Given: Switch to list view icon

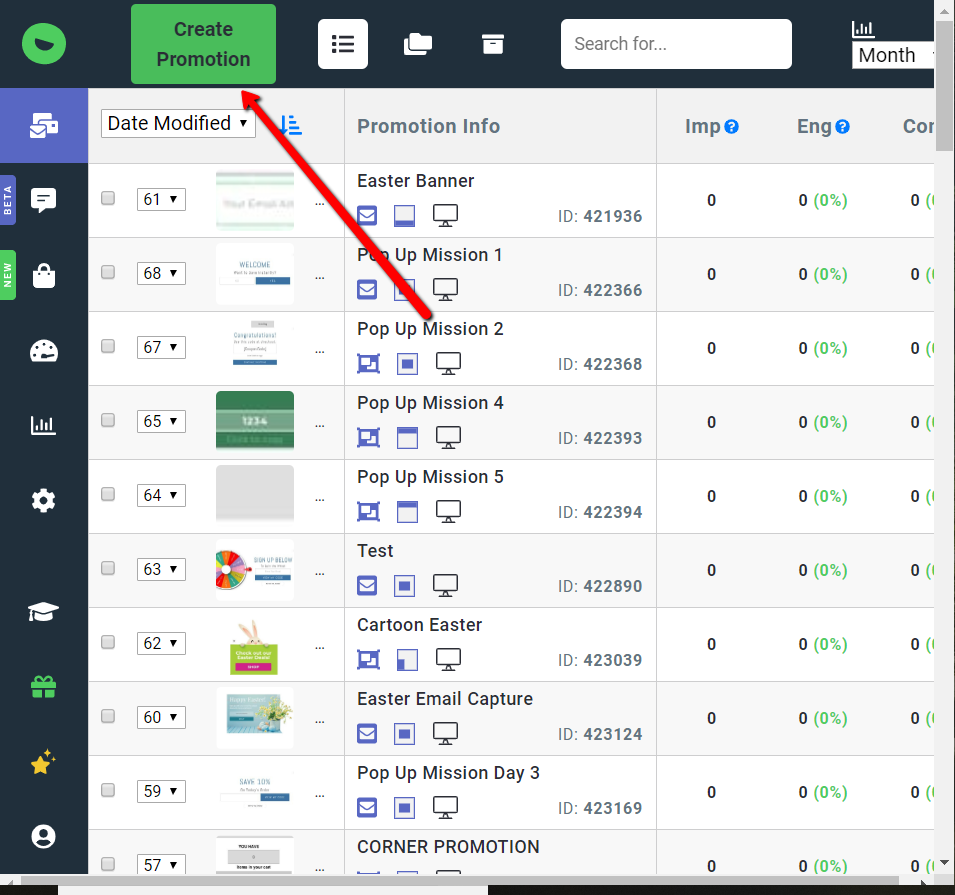Looking at the screenshot, I should pyautogui.click(x=343, y=44).
